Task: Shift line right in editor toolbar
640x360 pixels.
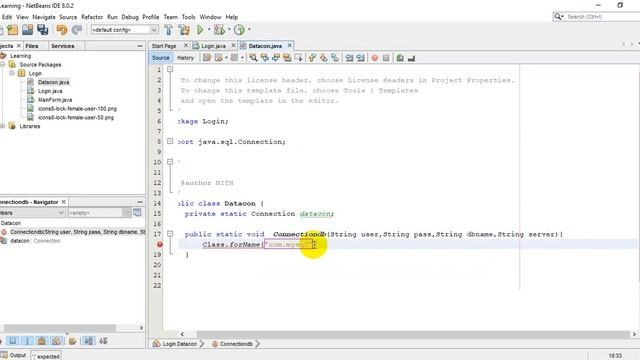Action: 360,58
